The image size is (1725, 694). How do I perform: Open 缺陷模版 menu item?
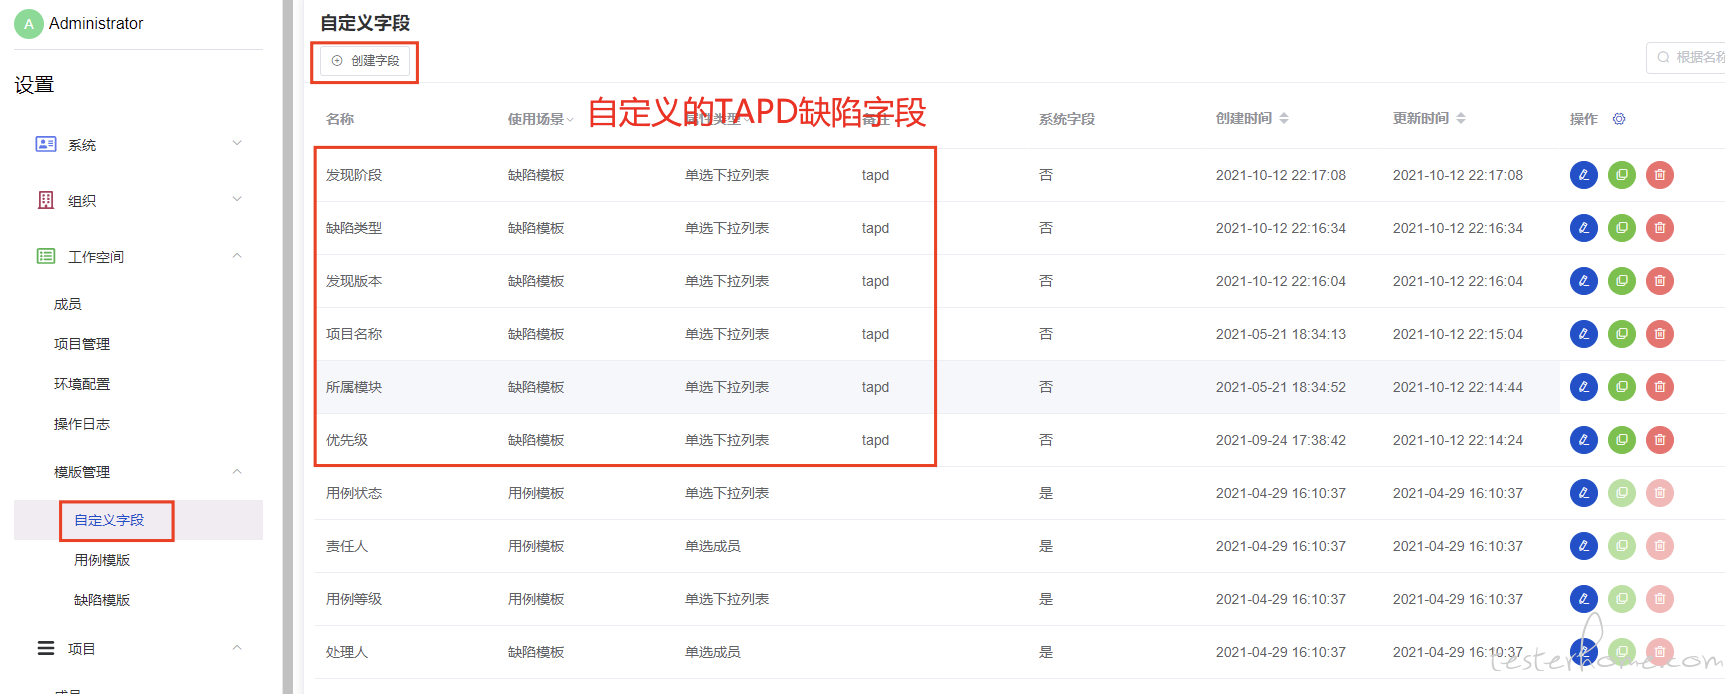click(102, 600)
